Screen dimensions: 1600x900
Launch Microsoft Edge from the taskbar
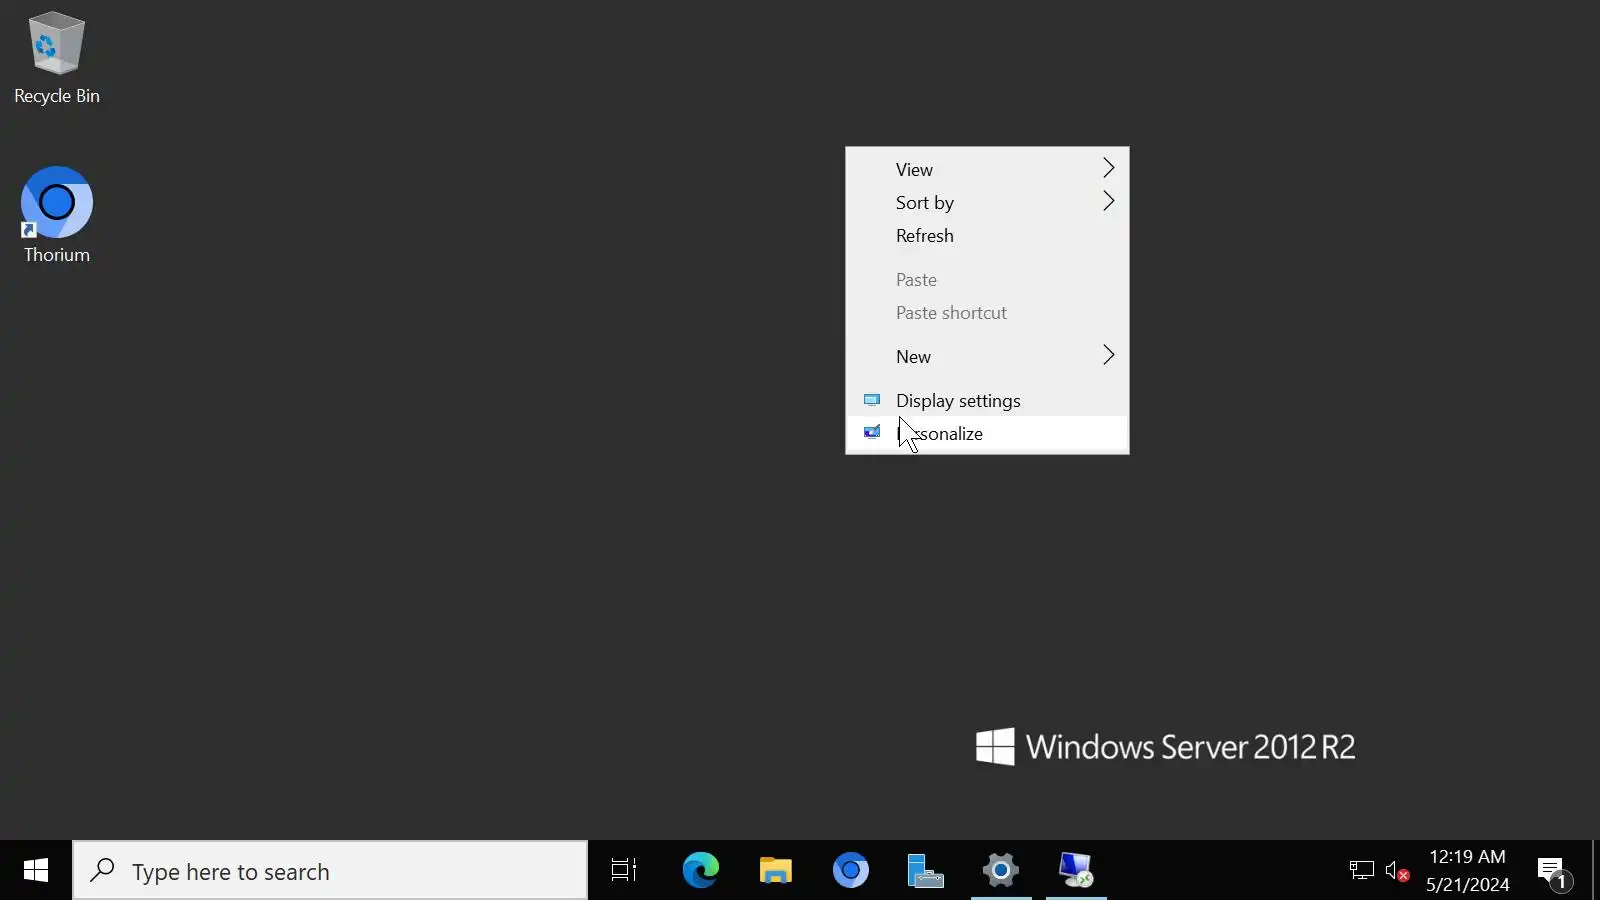(700, 871)
